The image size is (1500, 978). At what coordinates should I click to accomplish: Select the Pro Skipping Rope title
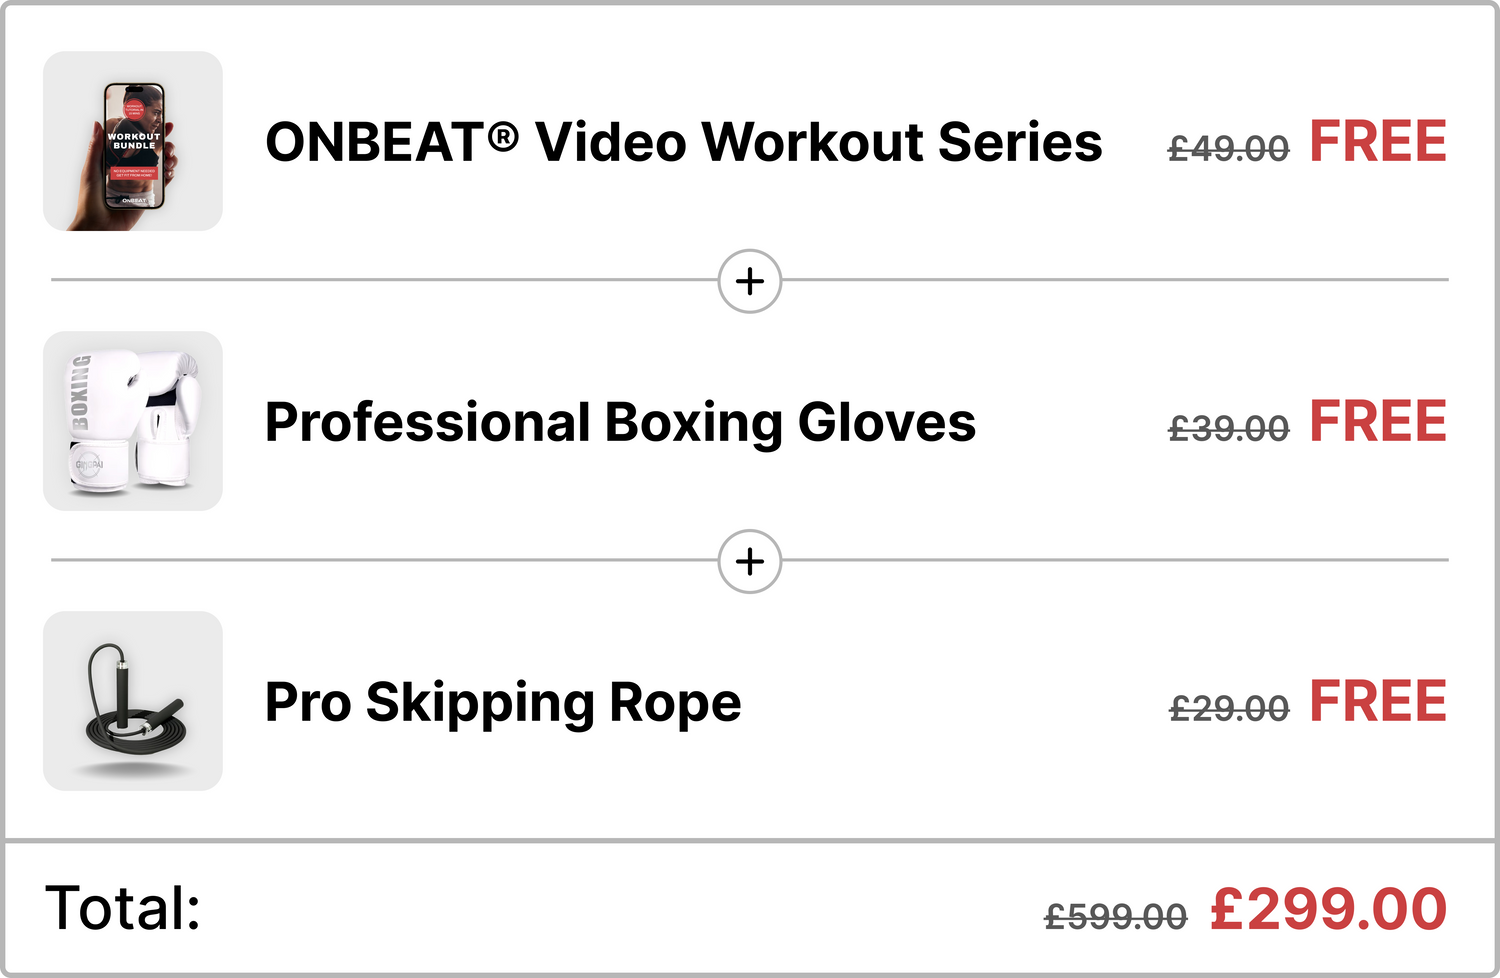coord(503,702)
